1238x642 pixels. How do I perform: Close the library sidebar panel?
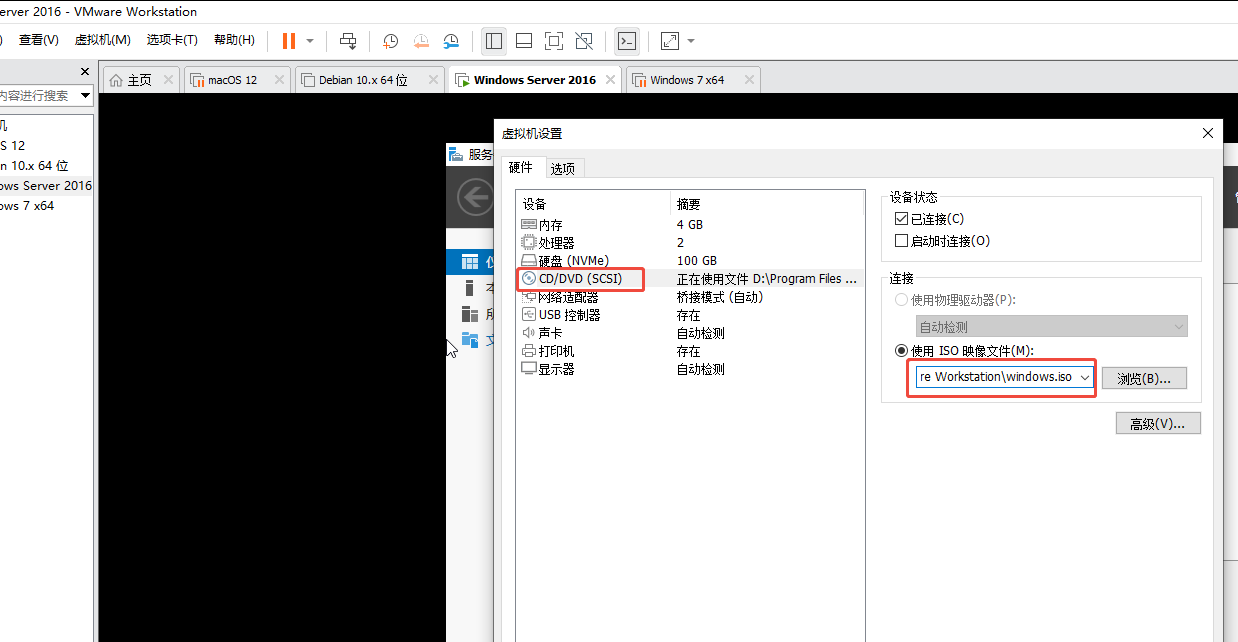point(86,72)
